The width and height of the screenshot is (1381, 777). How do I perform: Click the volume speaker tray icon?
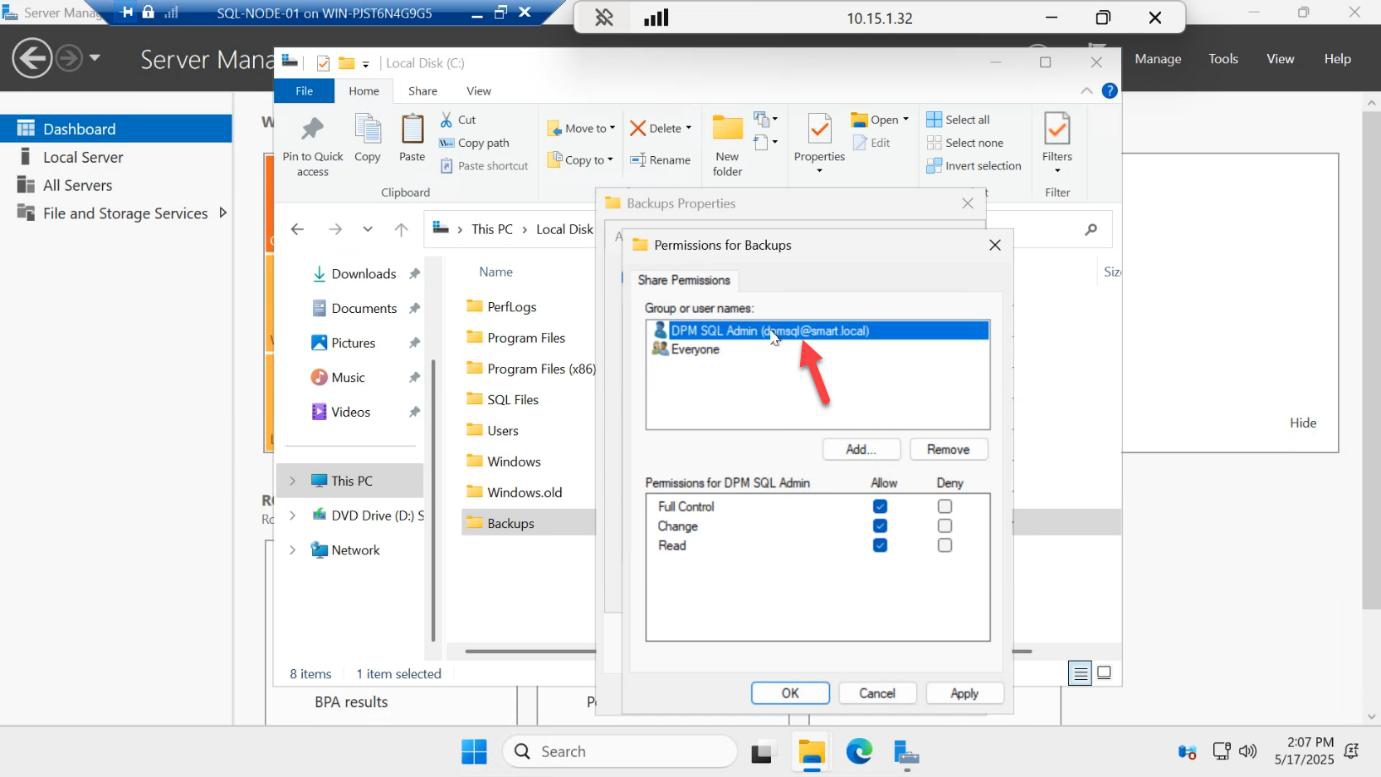click(x=1247, y=751)
